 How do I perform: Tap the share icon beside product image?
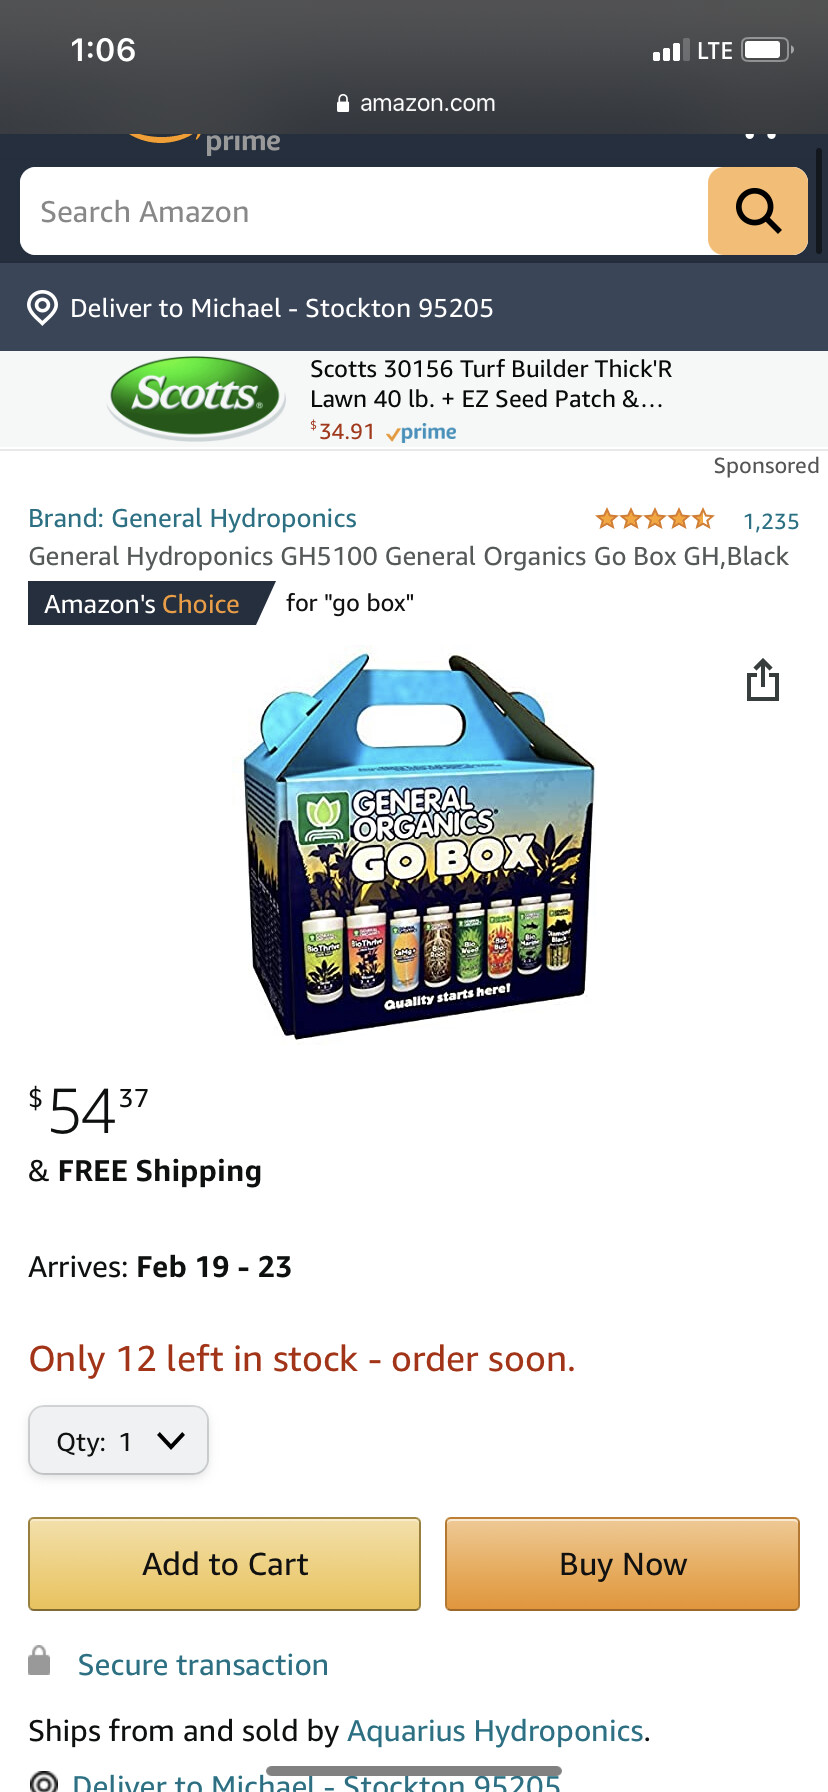coord(763,680)
